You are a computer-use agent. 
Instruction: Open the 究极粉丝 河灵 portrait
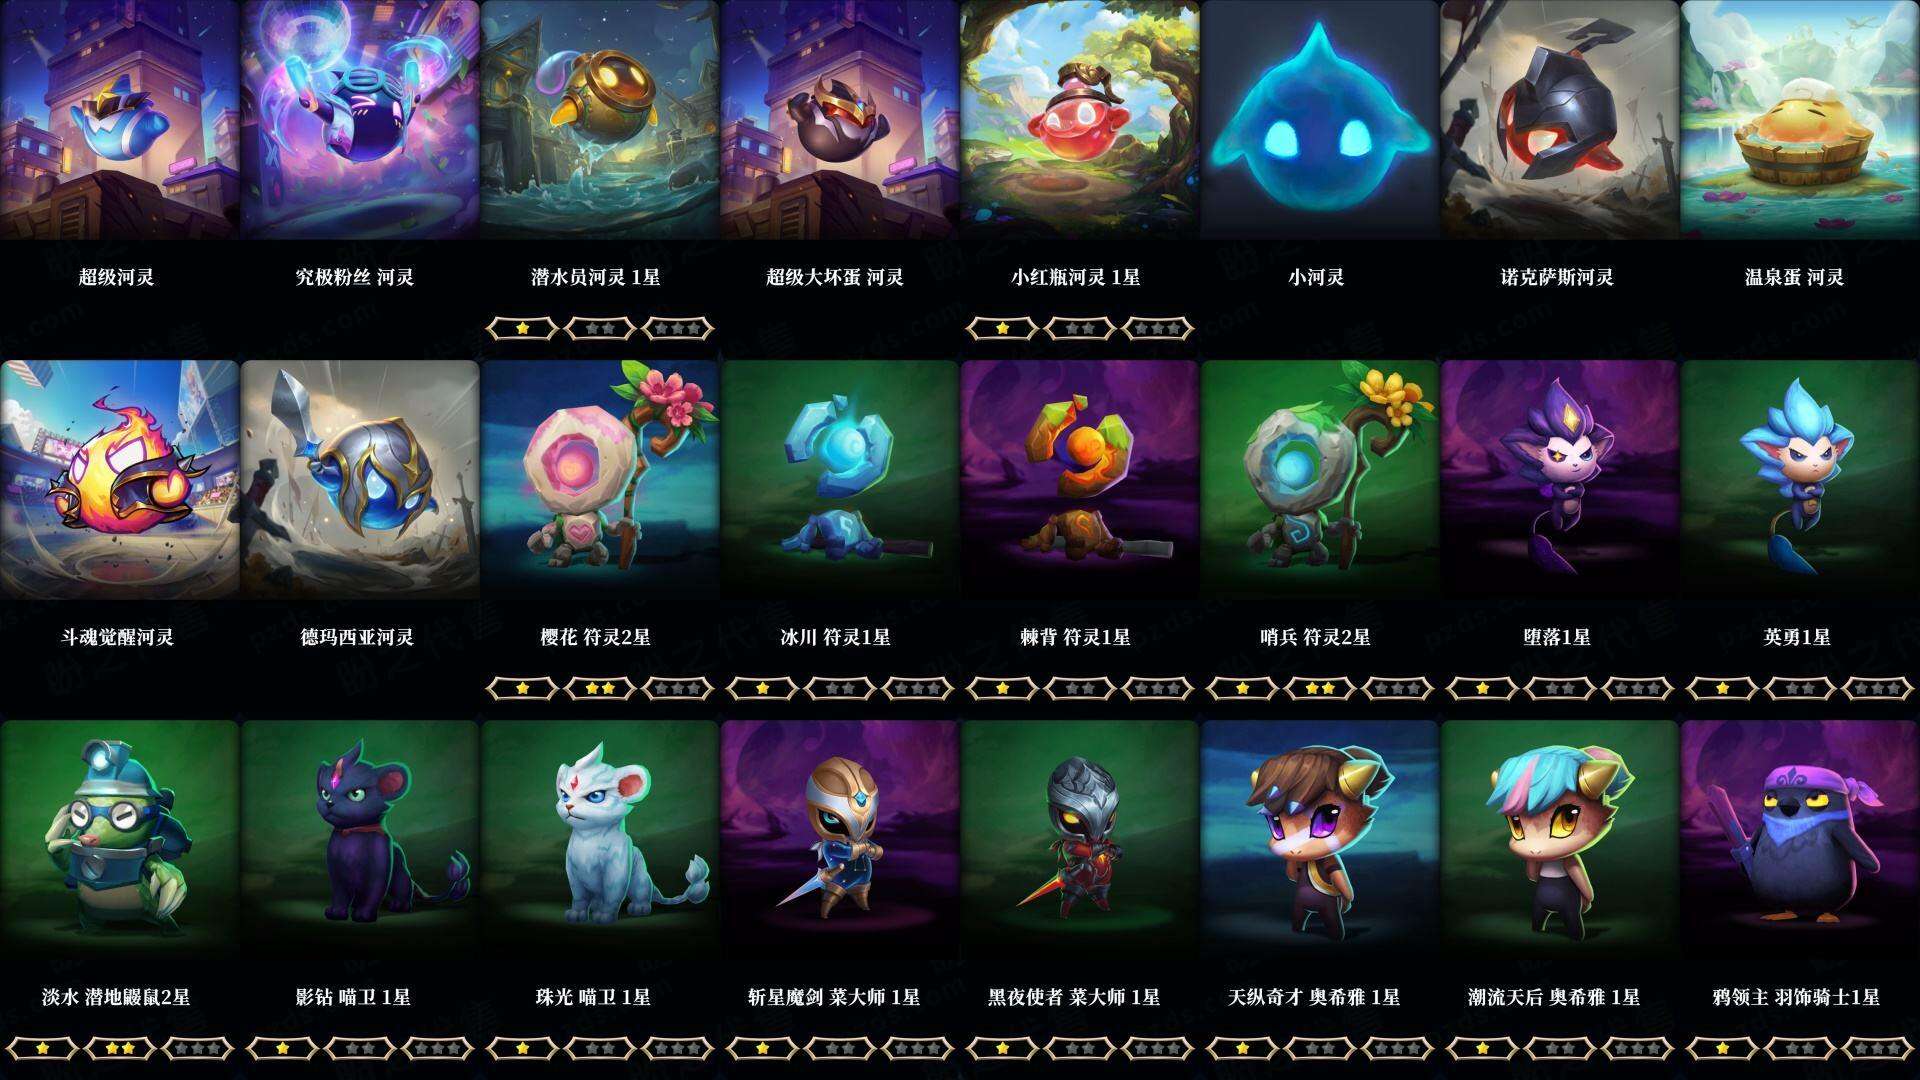[x=359, y=119]
